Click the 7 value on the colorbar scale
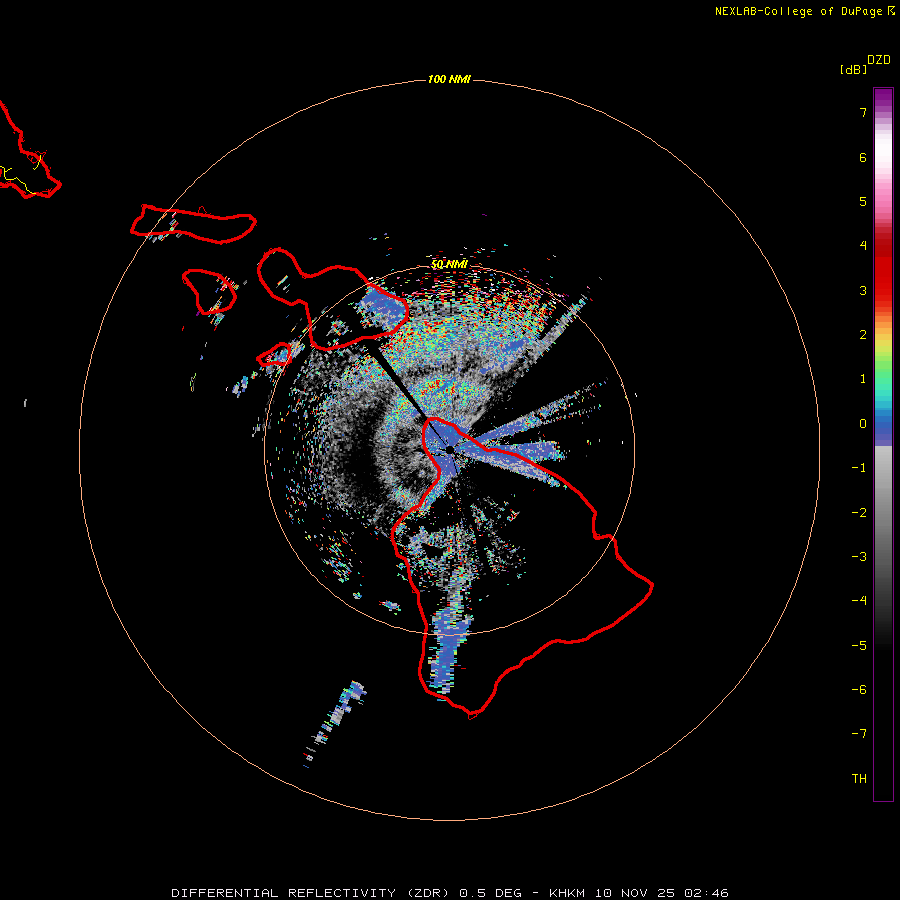Image resolution: width=900 pixels, height=900 pixels. tap(863, 112)
